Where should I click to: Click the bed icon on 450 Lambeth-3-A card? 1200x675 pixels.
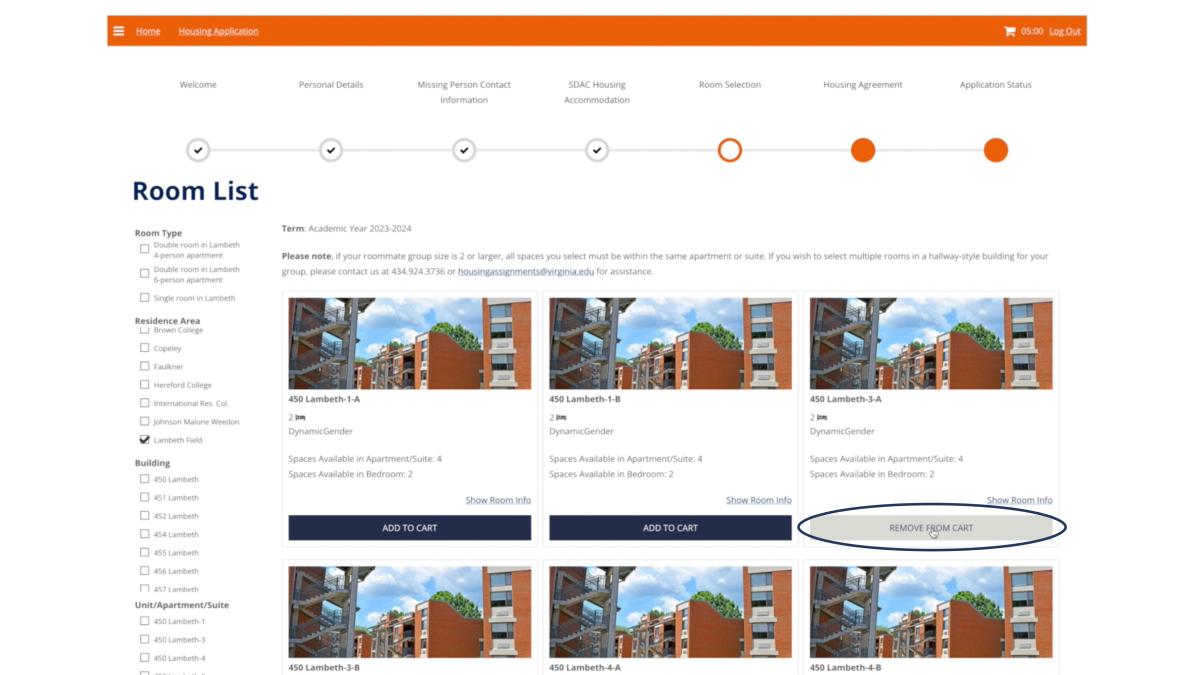[823, 417]
